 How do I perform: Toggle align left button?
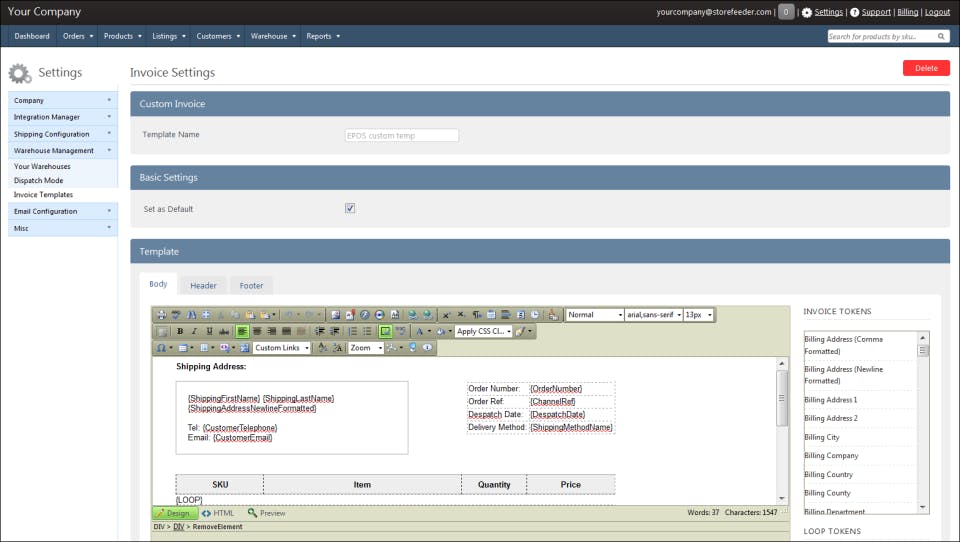242,331
